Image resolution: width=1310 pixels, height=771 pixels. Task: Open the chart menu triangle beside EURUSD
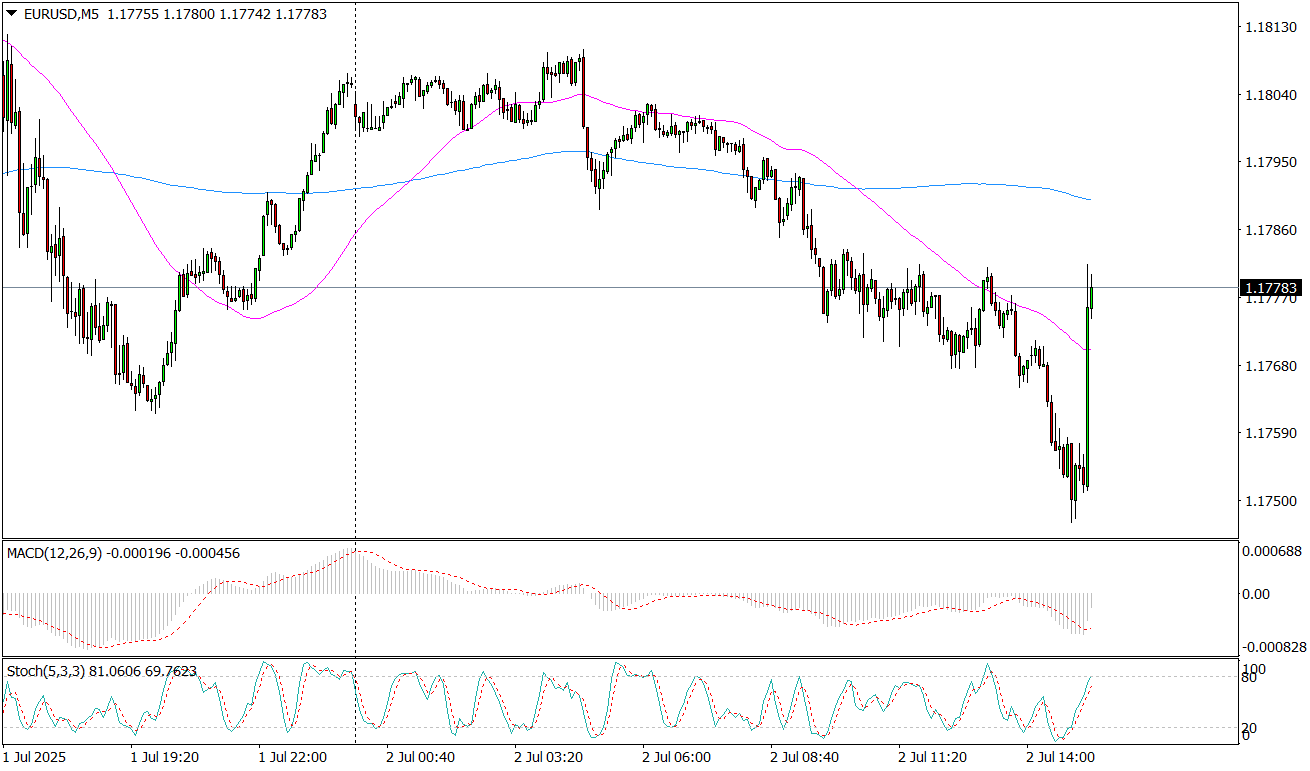[12, 15]
